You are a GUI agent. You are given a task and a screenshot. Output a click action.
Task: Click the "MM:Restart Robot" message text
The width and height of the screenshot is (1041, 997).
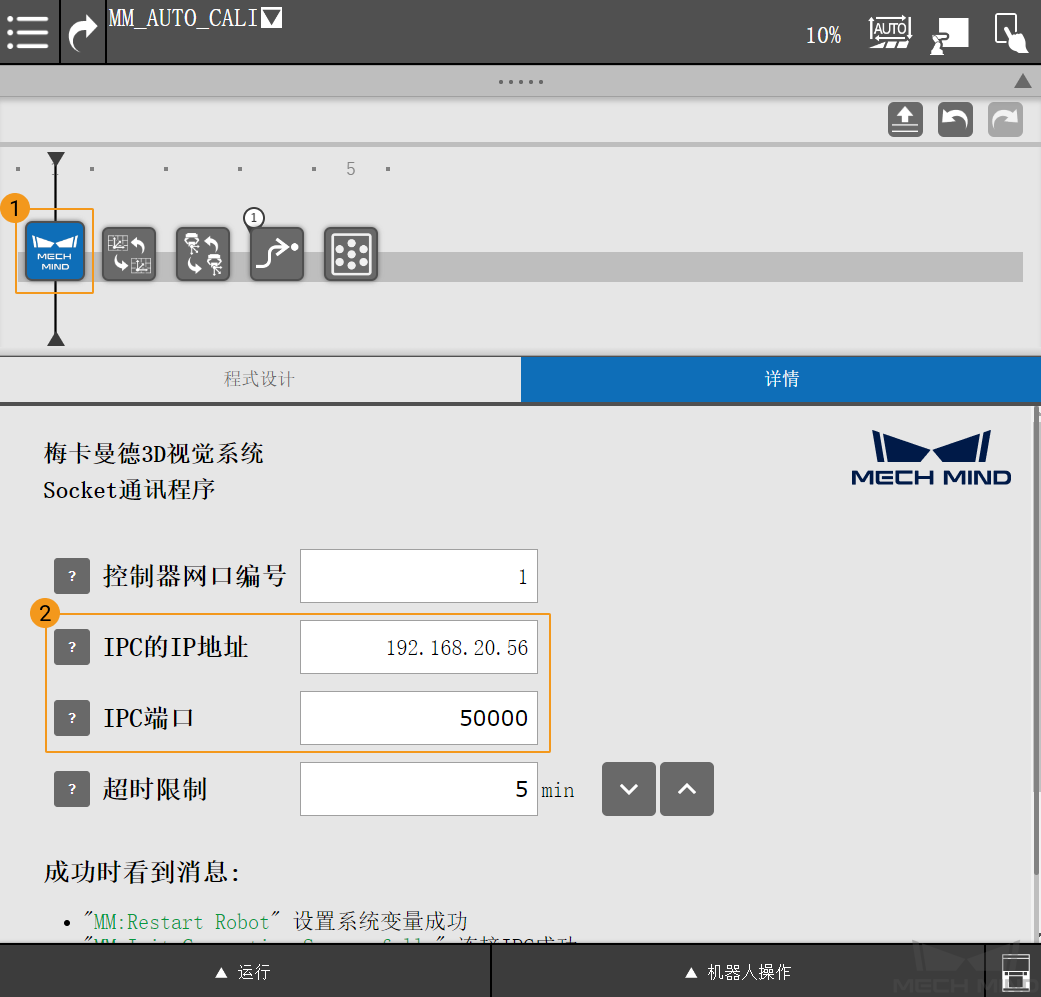coord(181,922)
